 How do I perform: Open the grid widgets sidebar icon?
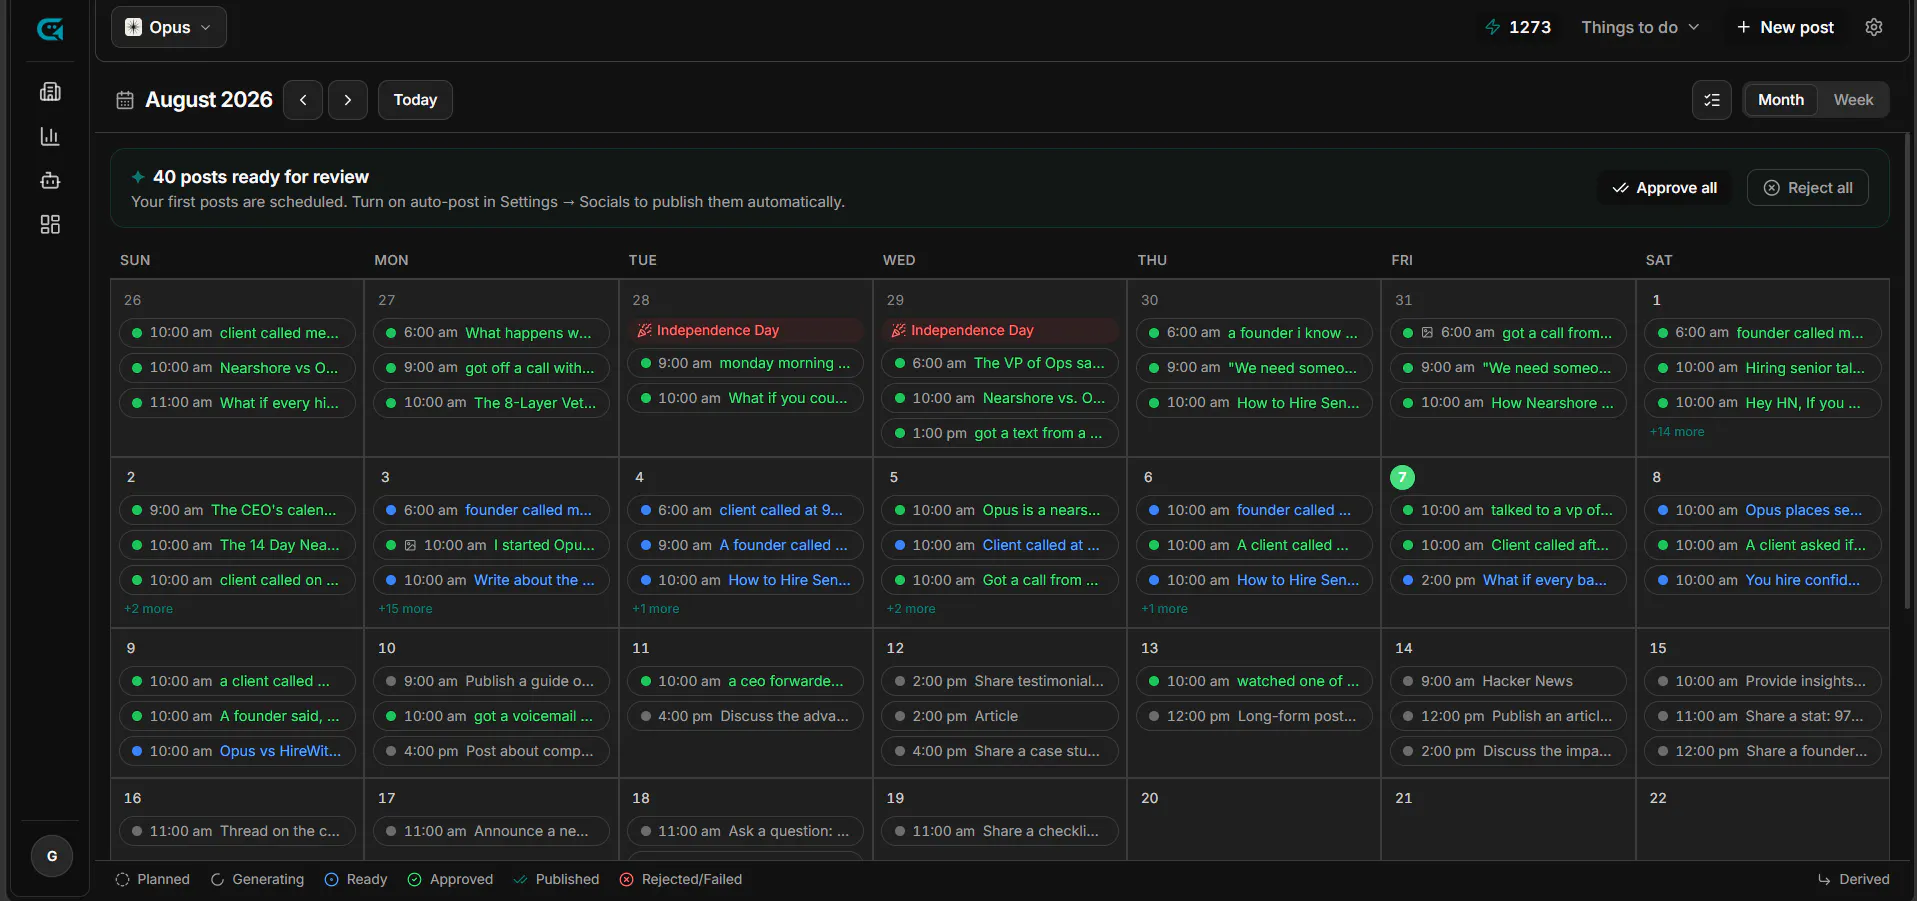[x=50, y=224]
